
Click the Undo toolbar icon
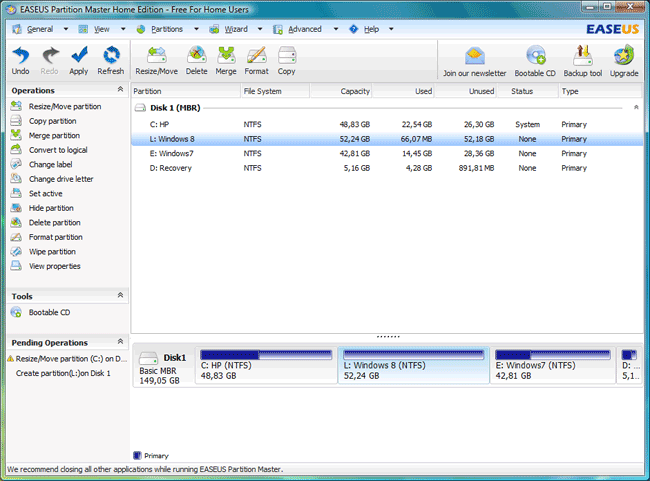point(20,59)
